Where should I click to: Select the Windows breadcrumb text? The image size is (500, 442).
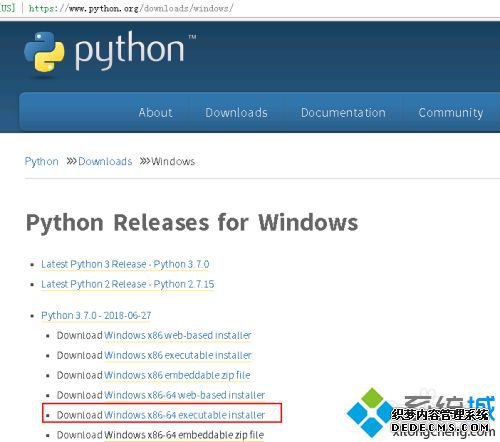[x=173, y=161]
